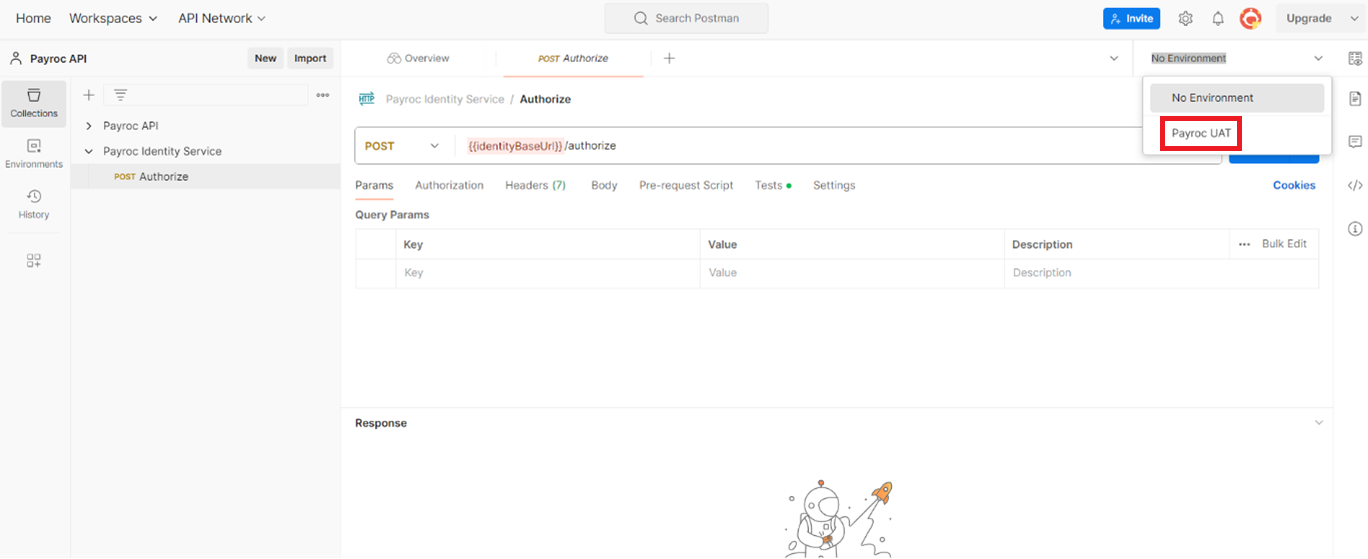Click the code snippet icon
Screen dimensions: 1368x559
click(1355, 185)
